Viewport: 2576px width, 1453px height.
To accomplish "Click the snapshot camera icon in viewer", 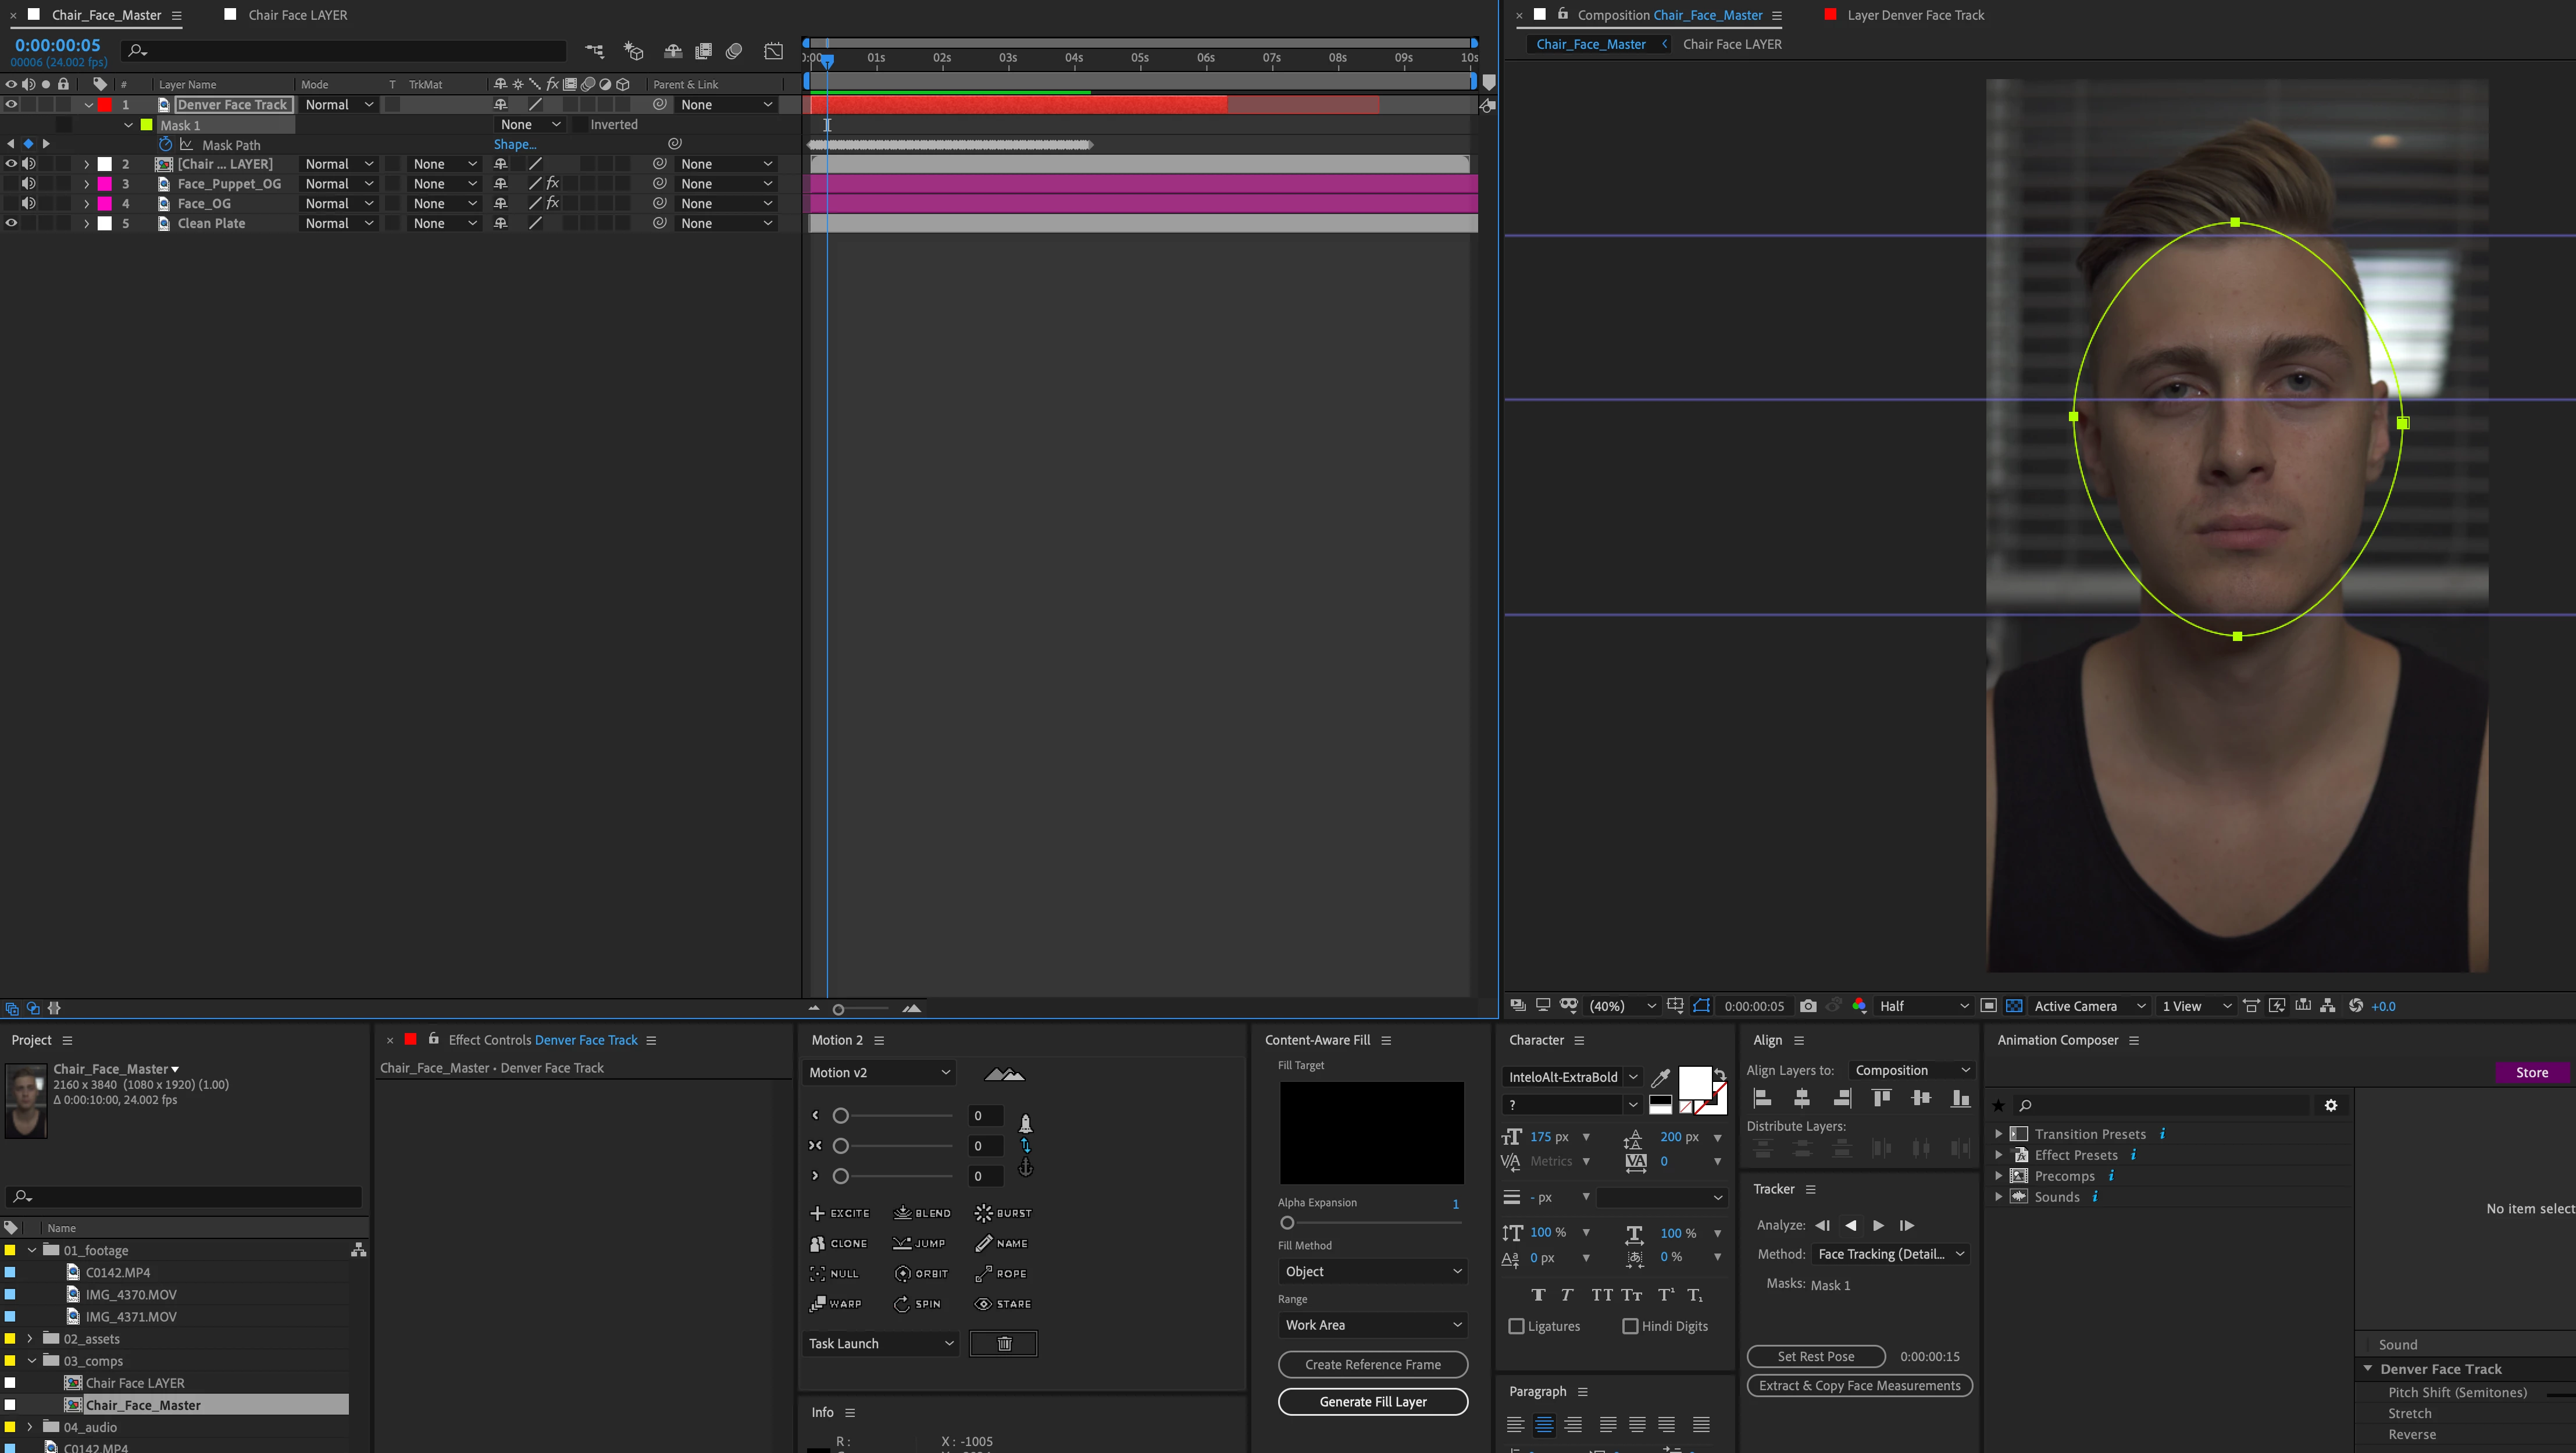I will [x=1808, y=1006].
